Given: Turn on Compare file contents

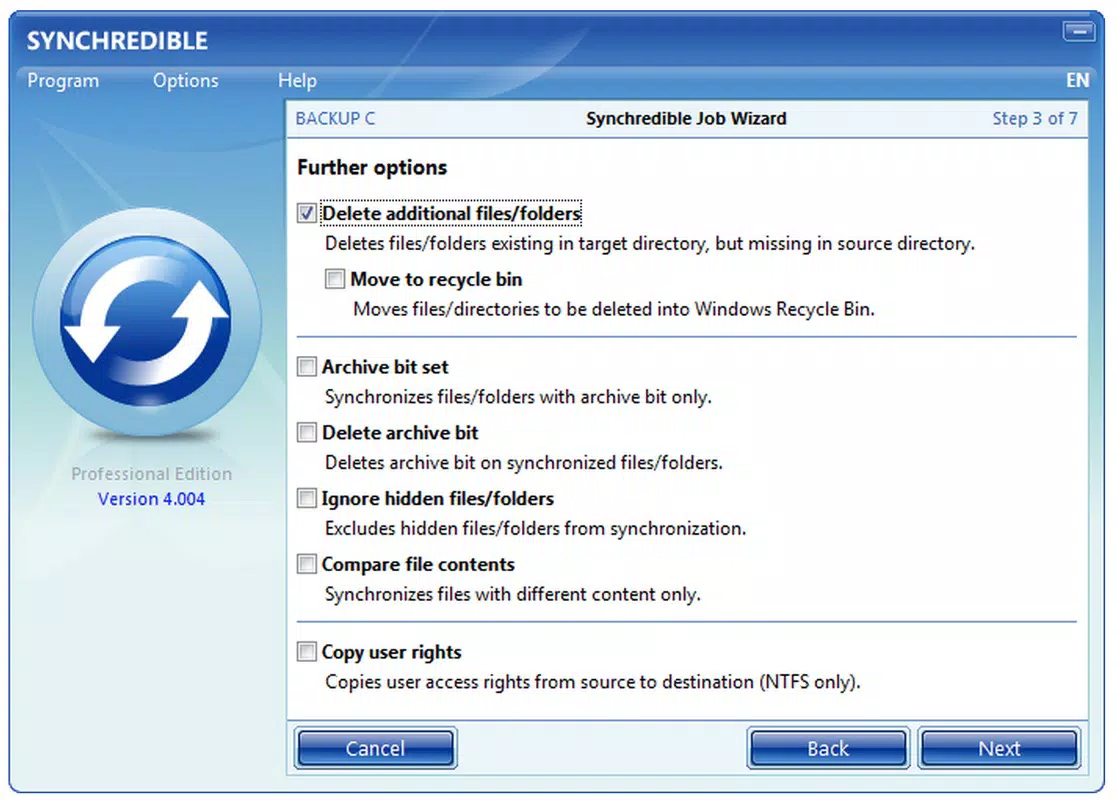Looking at the screenshot, I should click(306, 563).
